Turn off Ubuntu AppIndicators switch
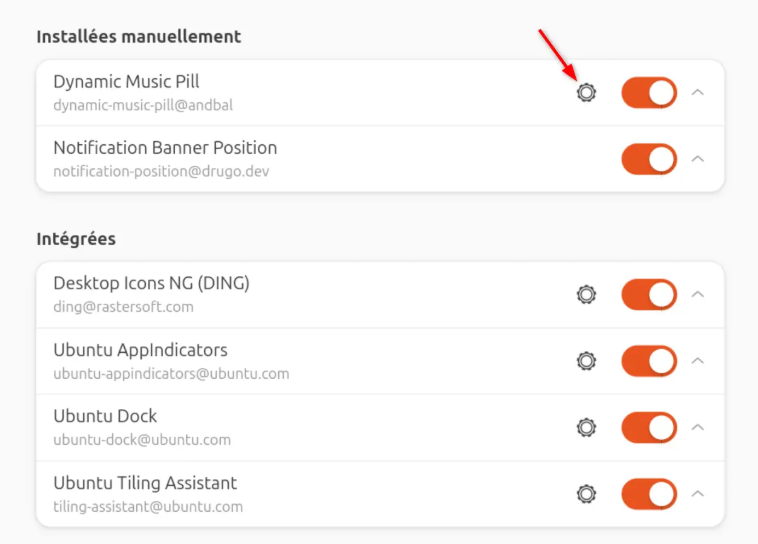Screen dimensions: 758x544 (649, 361)
